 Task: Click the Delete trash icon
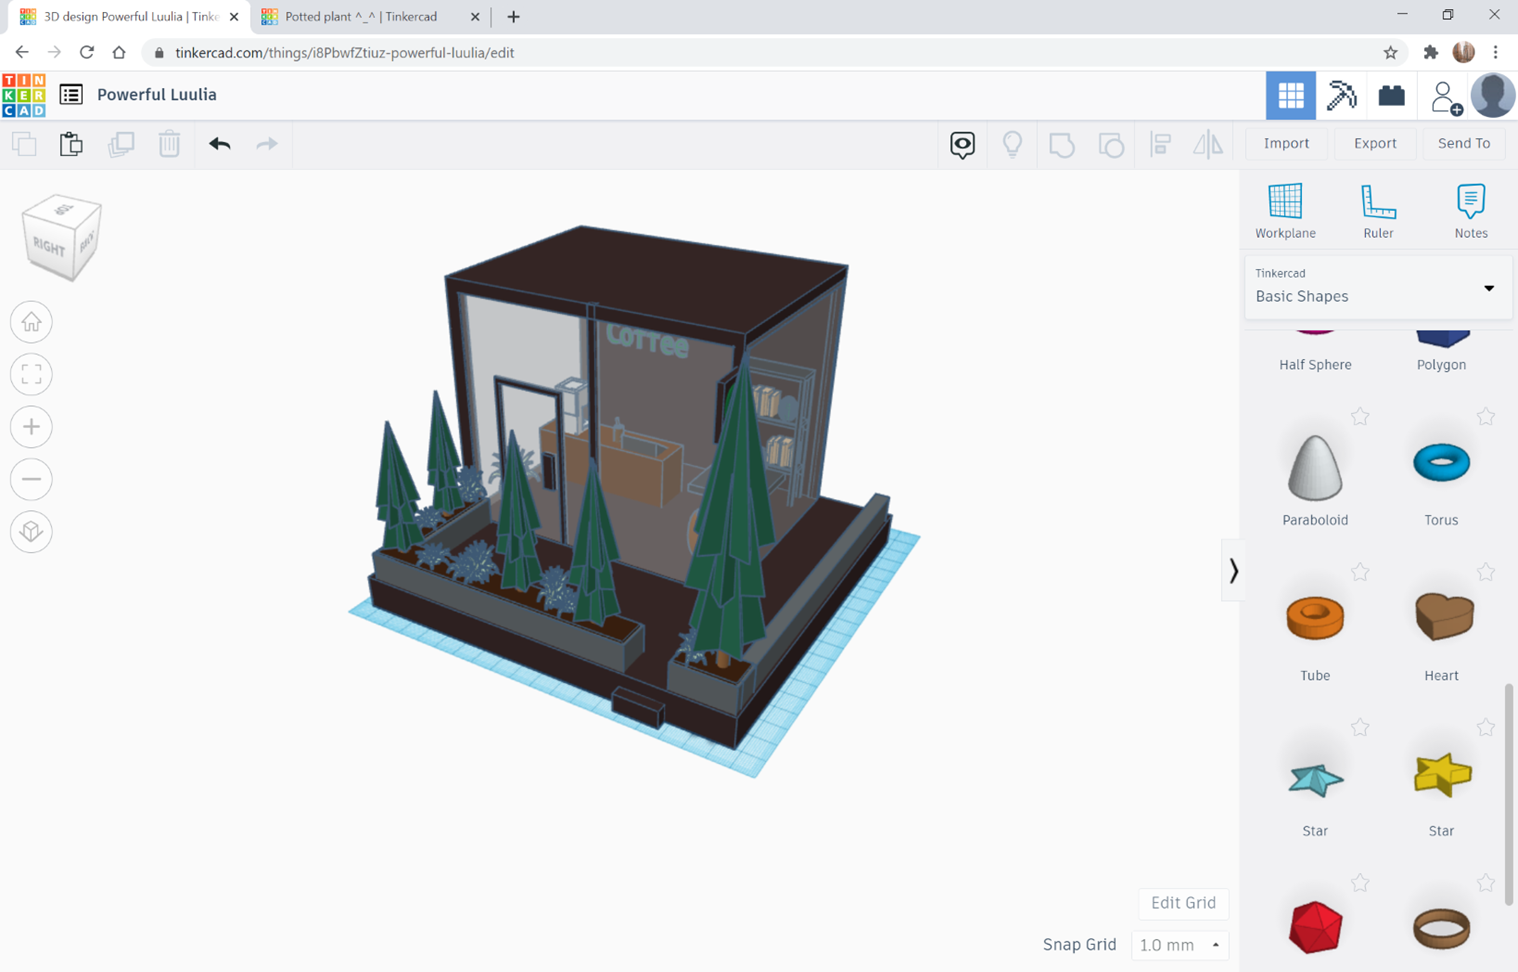(169, 144)
